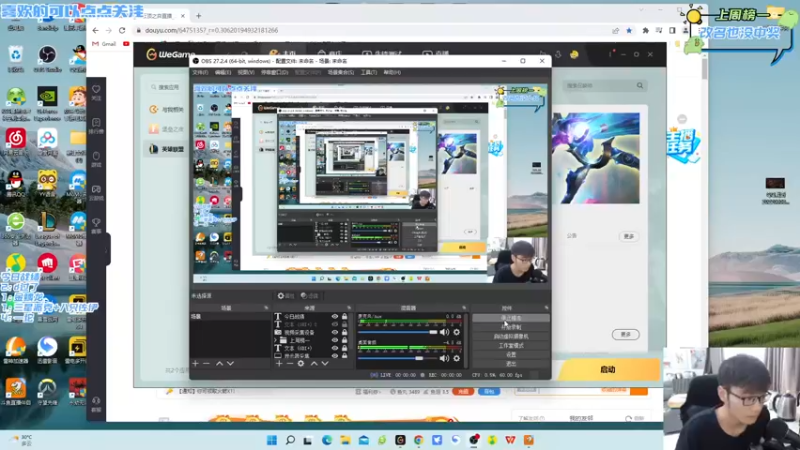
Task: Toggle visibility of 视频采集设备 source
Action: (335, 332)
